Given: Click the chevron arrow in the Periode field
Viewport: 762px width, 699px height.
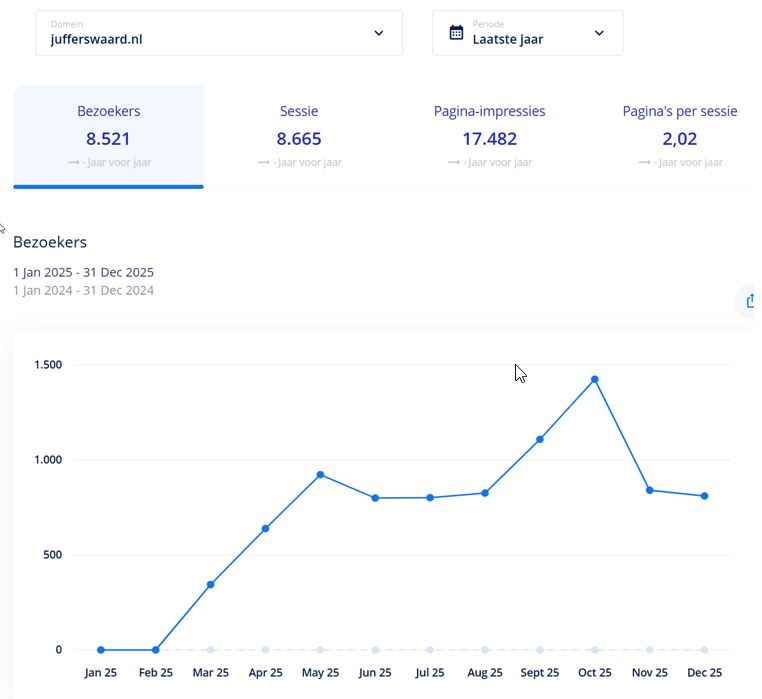Looking at the screenshot, I should point(599,33).
